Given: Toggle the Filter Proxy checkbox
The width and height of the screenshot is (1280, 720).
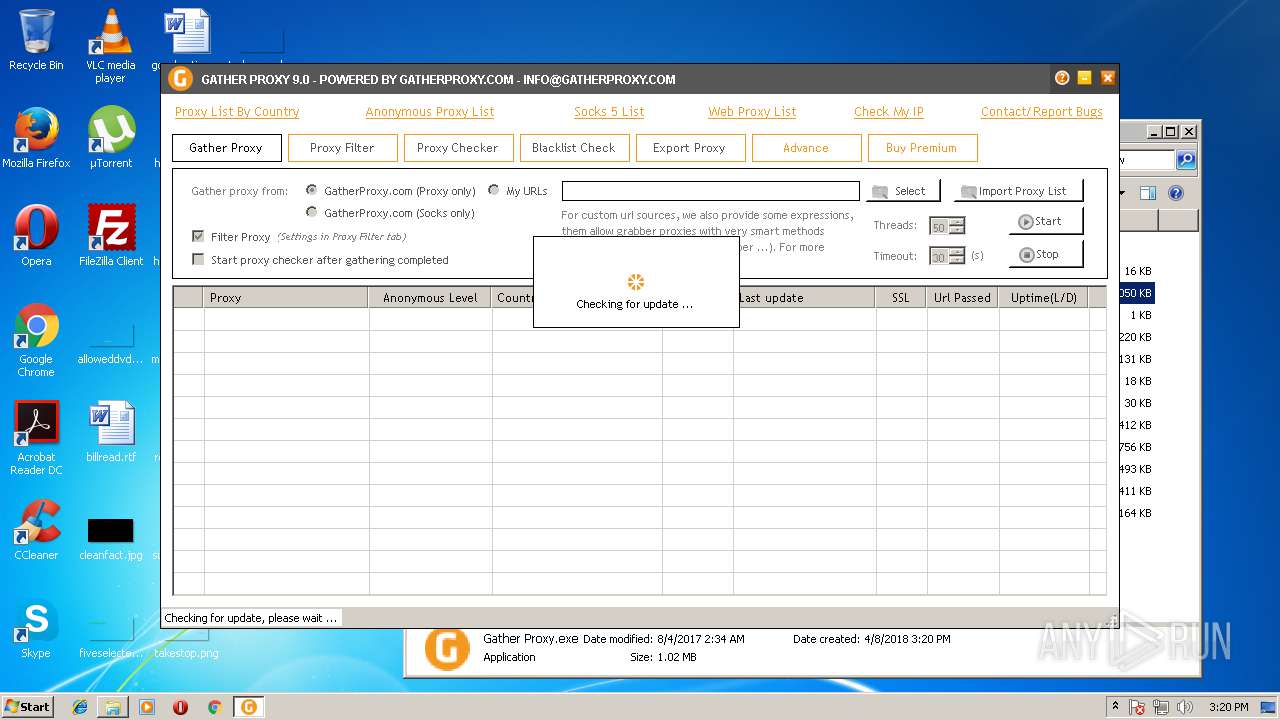Looking at the screenshot, I should pyautogui.click(x=198, y=237).
